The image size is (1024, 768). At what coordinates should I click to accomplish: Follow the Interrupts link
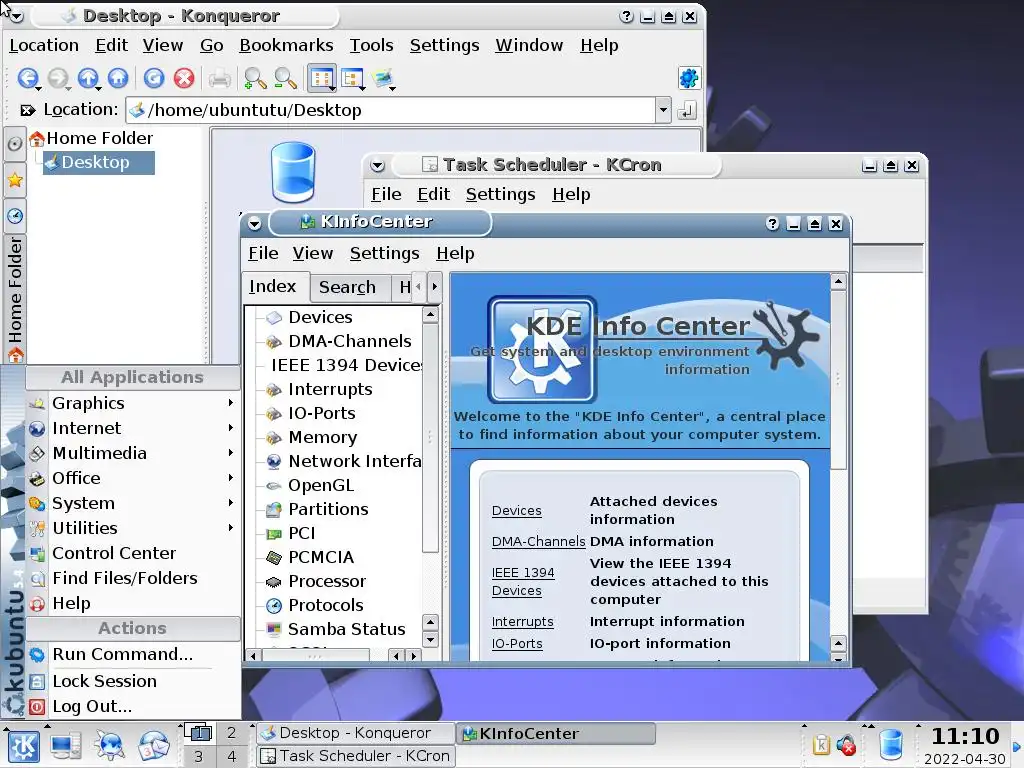pyautogui.click(x=522, y=622)
